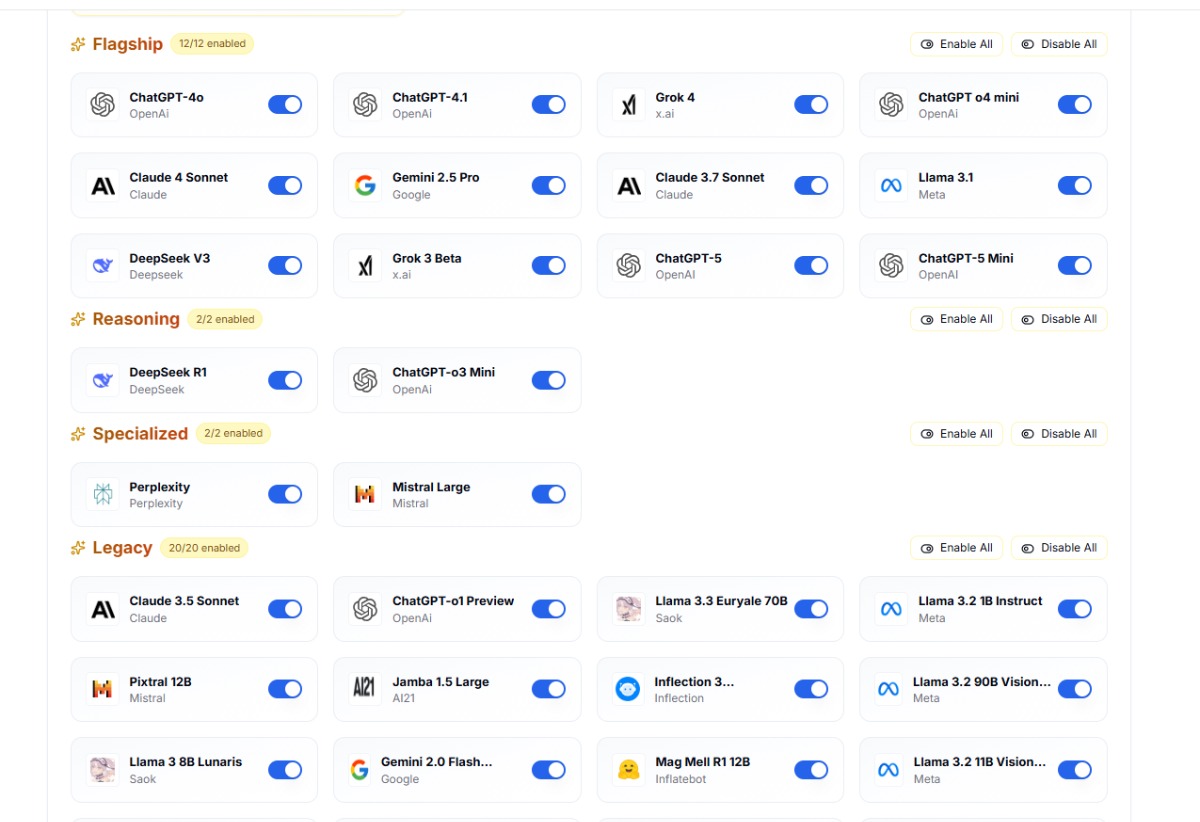Viewport: 1200px width, 822px height.
Task: Click Disable All for the Reasoning section
Action: click(x=1059, y=319)
